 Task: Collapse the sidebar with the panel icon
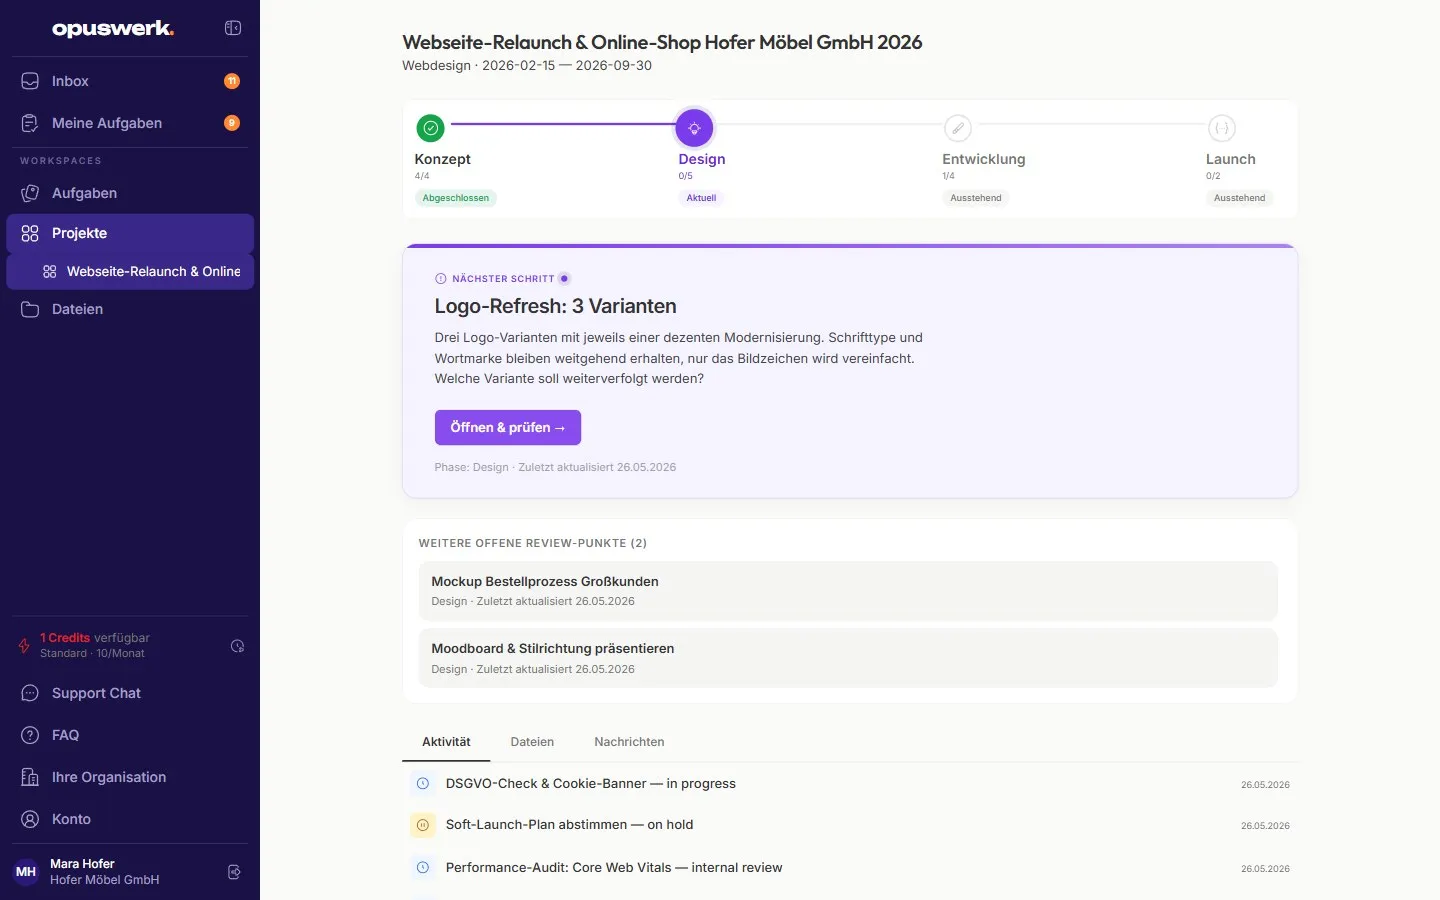[x=233, y=28]
